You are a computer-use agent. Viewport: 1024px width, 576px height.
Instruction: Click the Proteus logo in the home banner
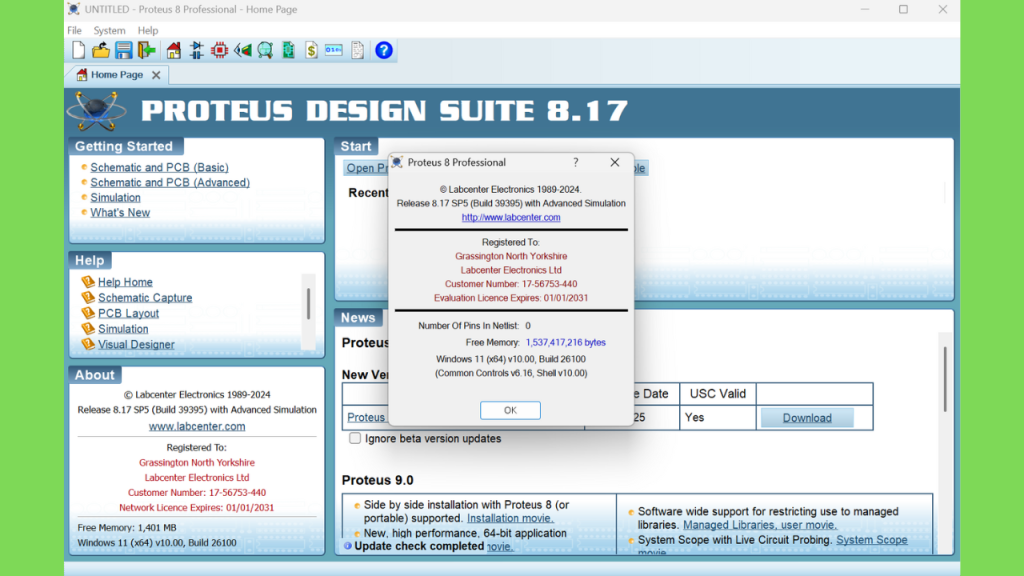(x=97, y=110)
